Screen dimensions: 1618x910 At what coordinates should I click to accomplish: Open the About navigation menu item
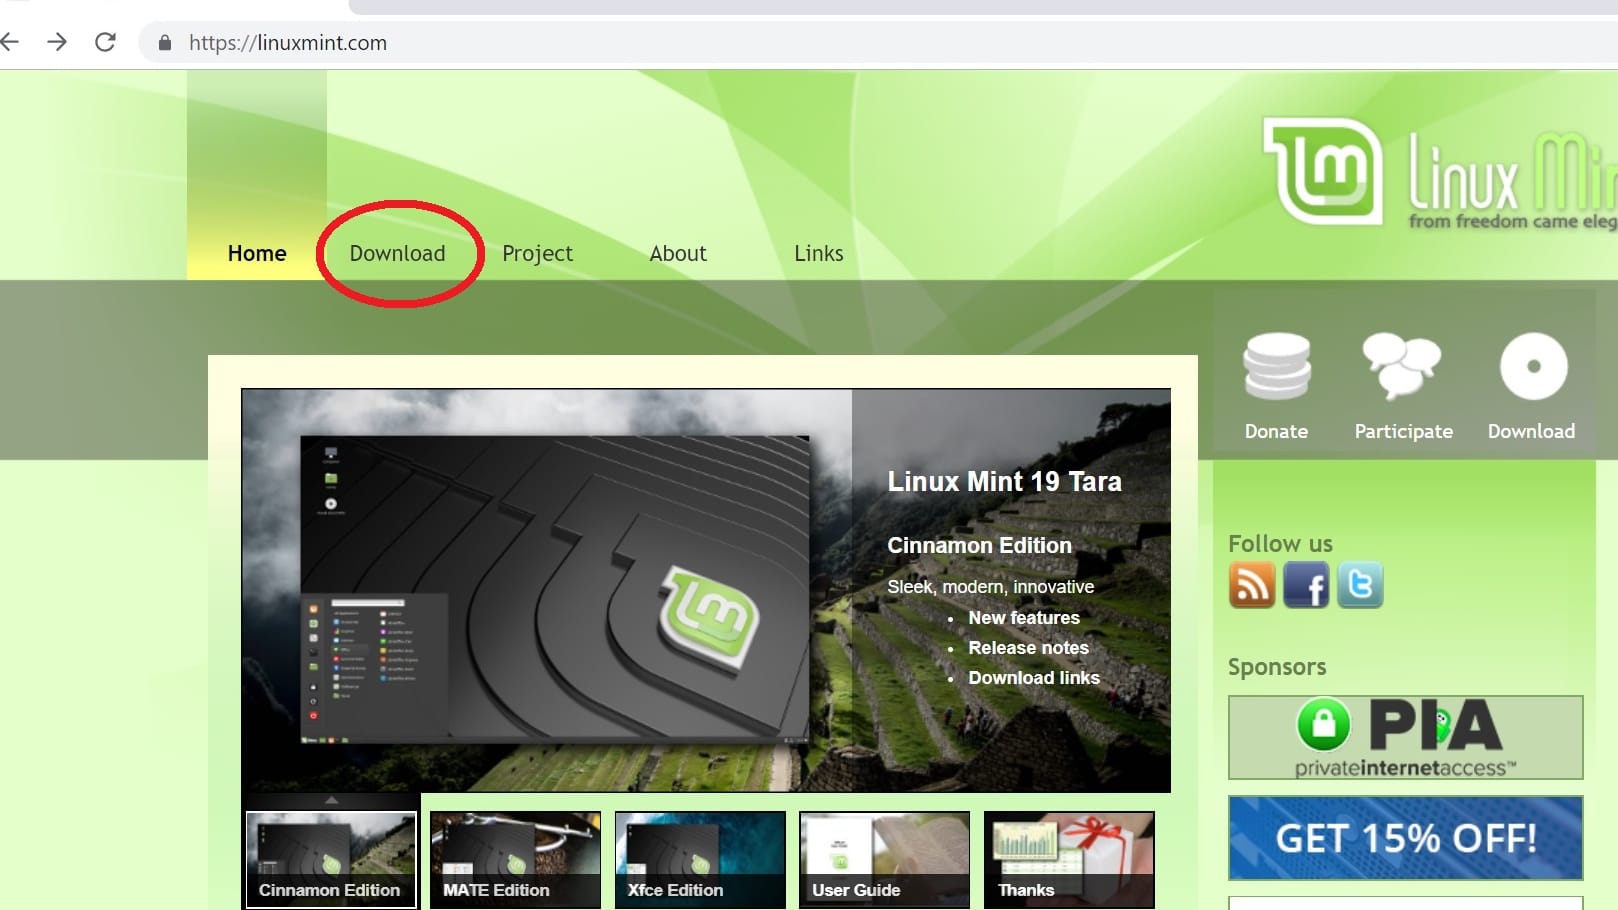[x=678, y=253]
